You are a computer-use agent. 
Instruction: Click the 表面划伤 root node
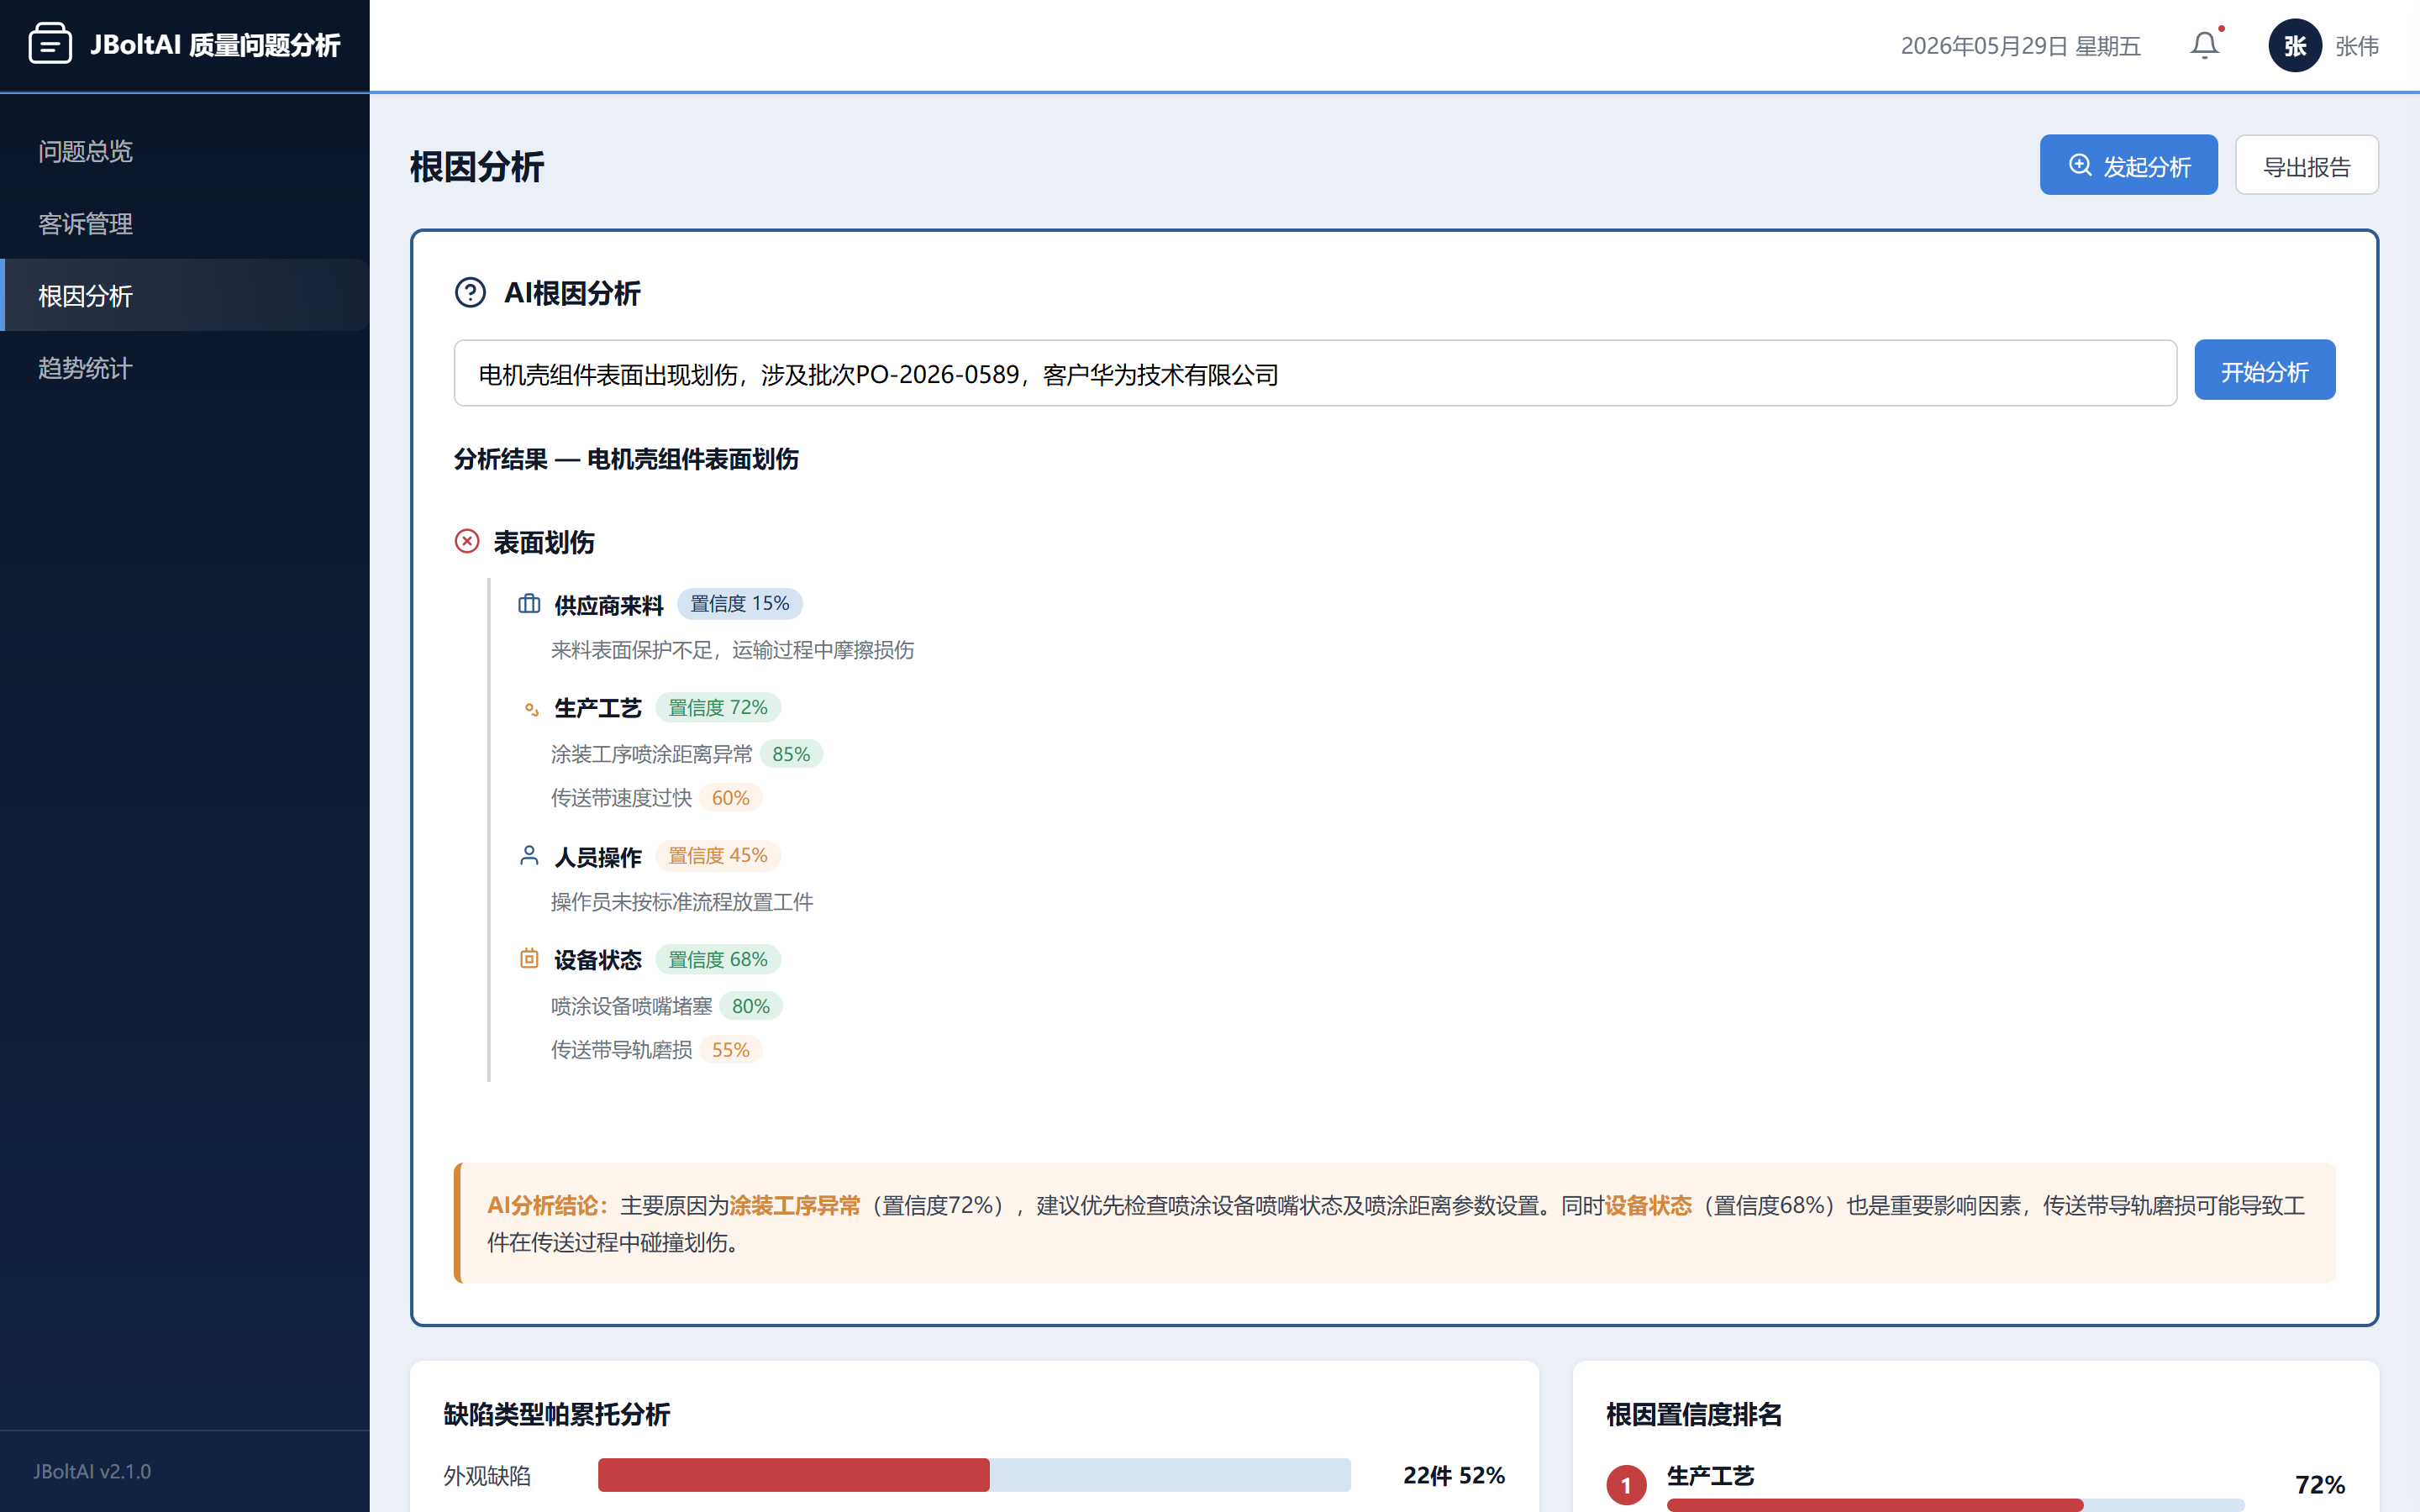click(544, 542)
